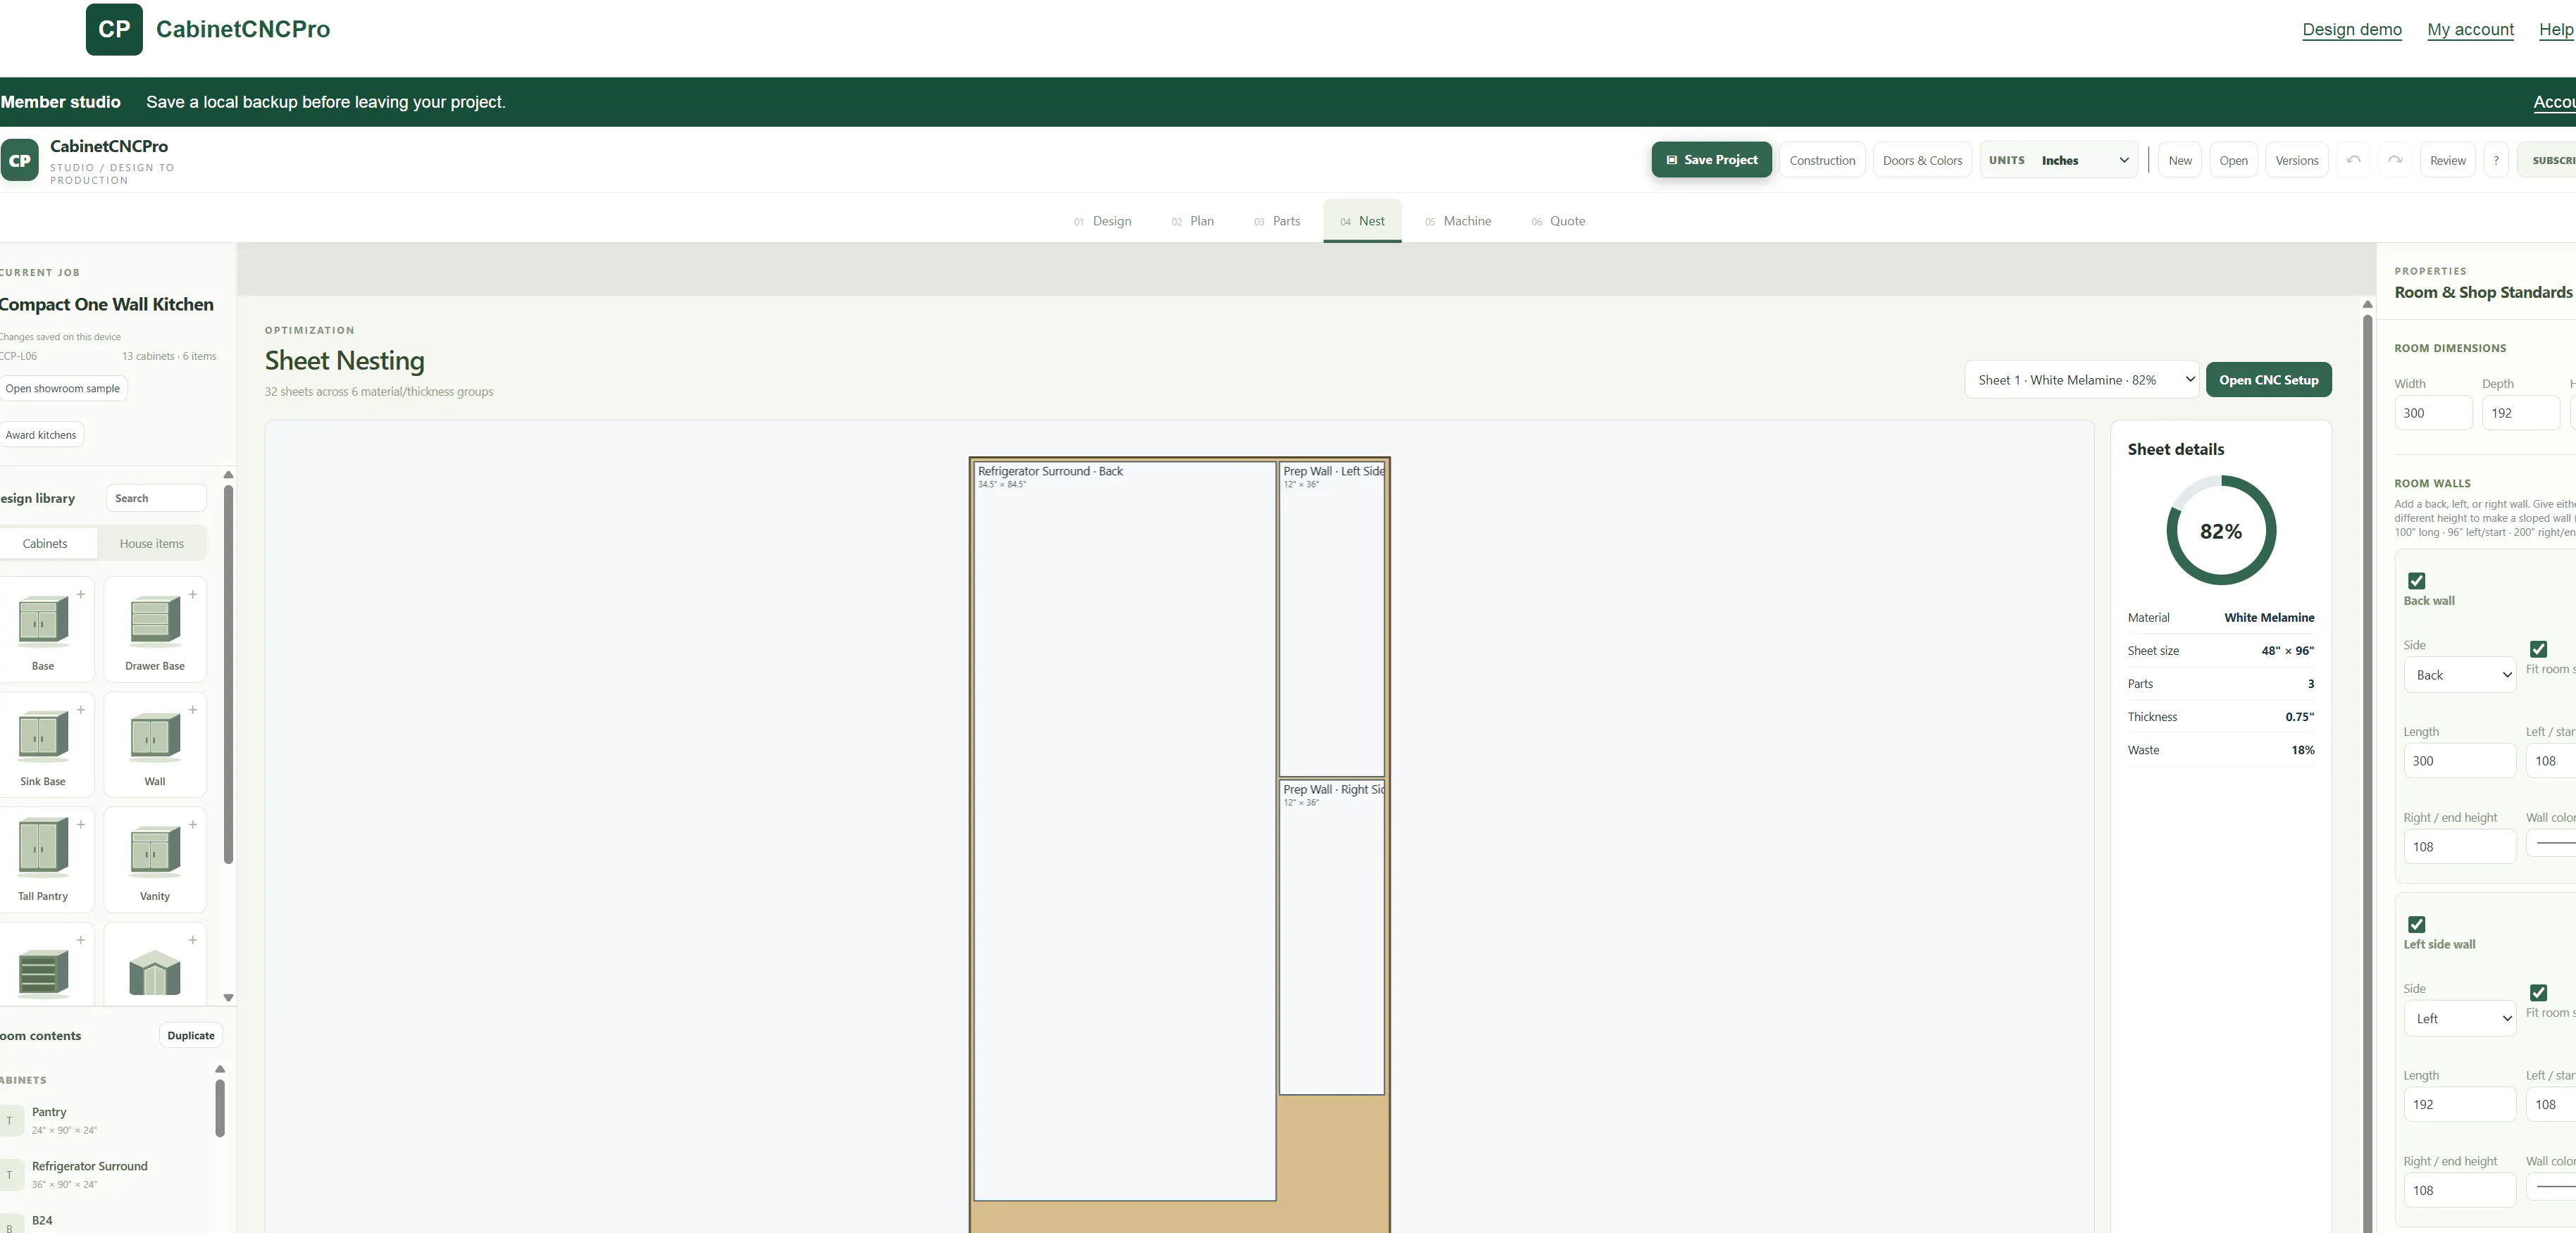Select the Tall Pantry cabinet image
Image resolution: width=2576 pixels, height=1233 pixels.
43,848
